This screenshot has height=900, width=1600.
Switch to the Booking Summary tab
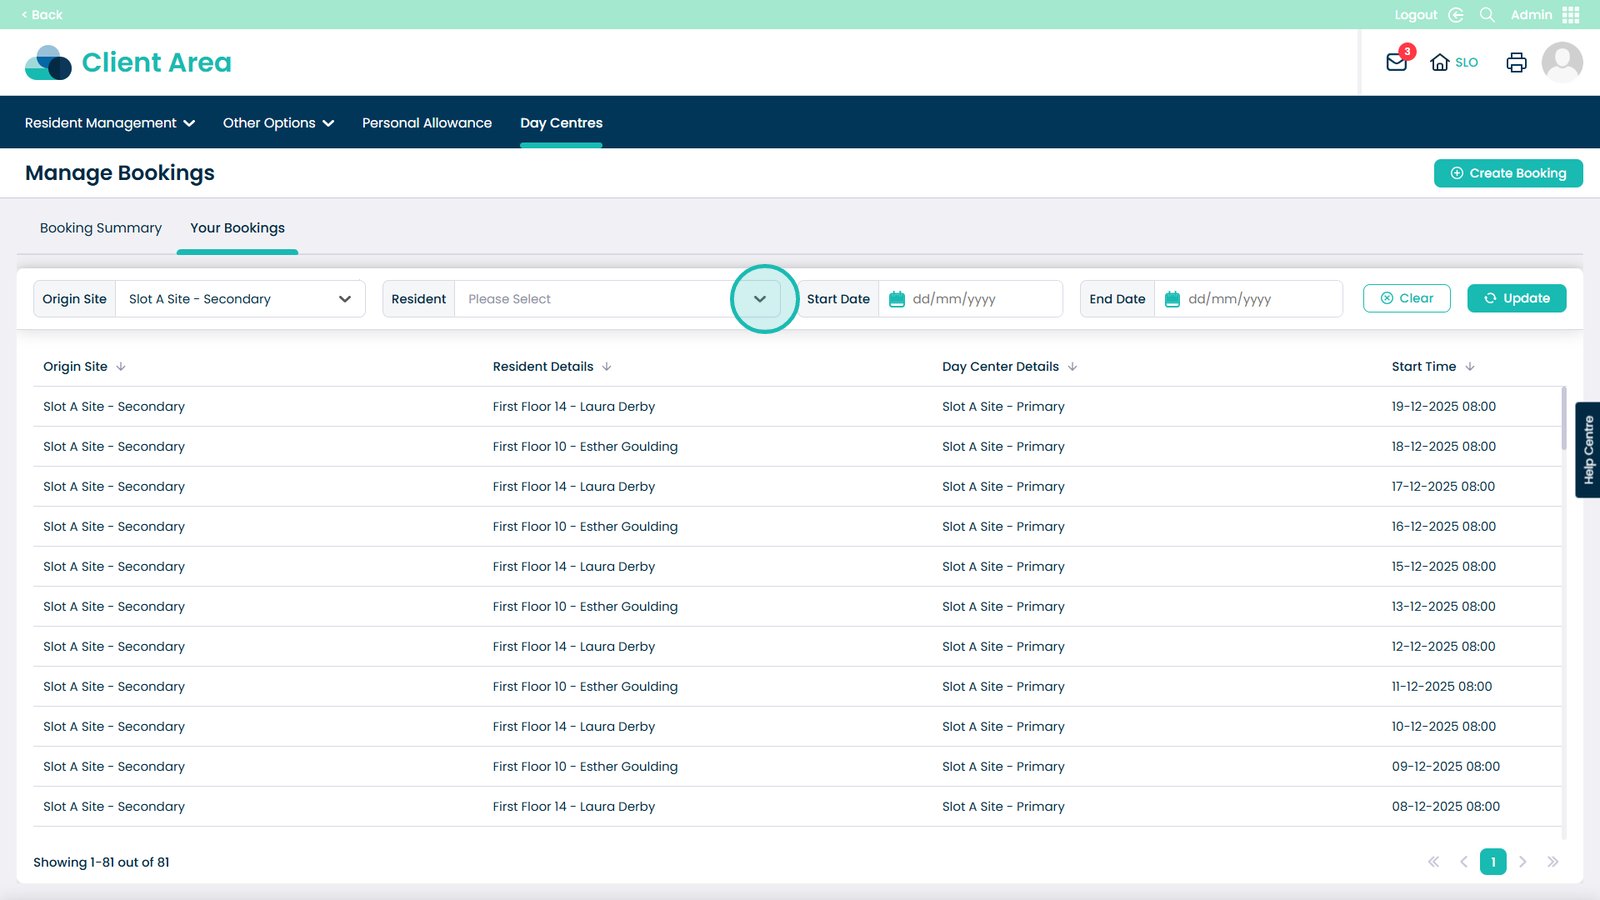click(x=101, y=228)
